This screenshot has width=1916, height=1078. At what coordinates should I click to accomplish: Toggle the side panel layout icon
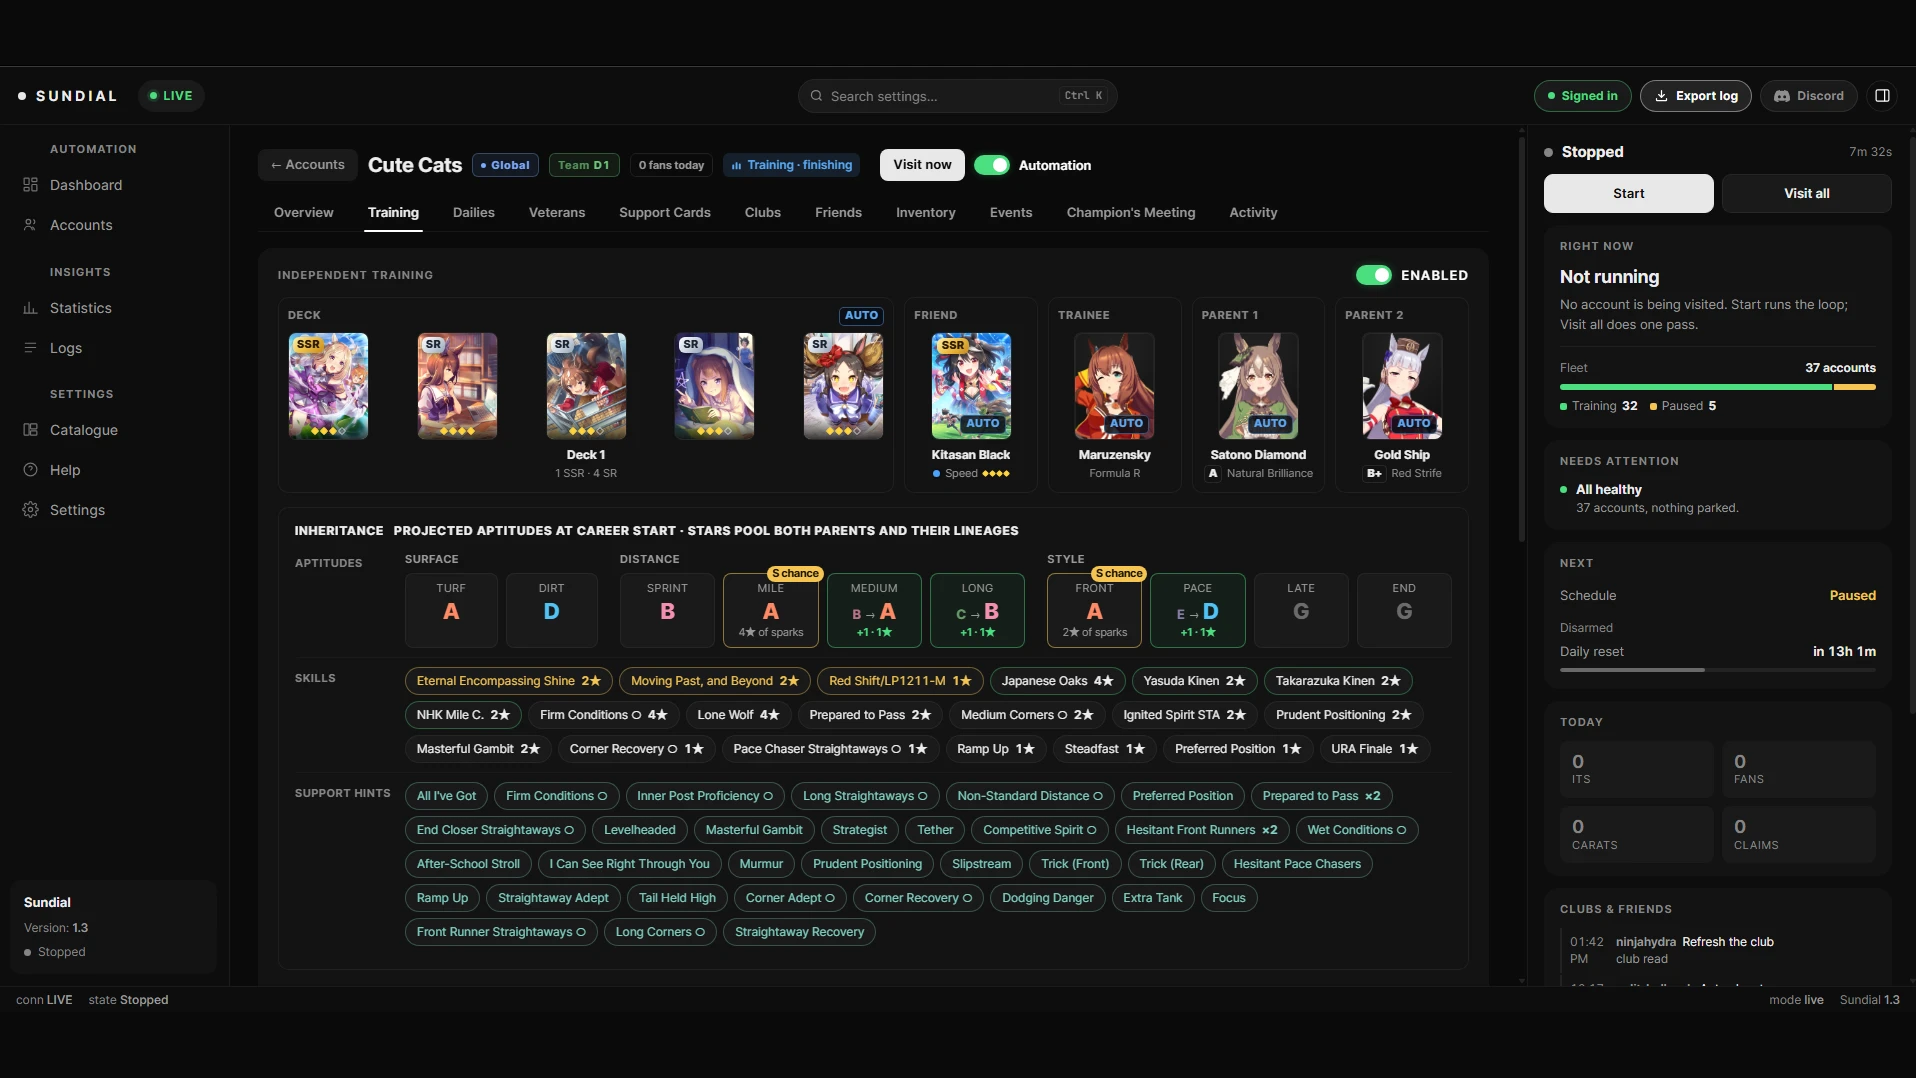(1882, 96)
